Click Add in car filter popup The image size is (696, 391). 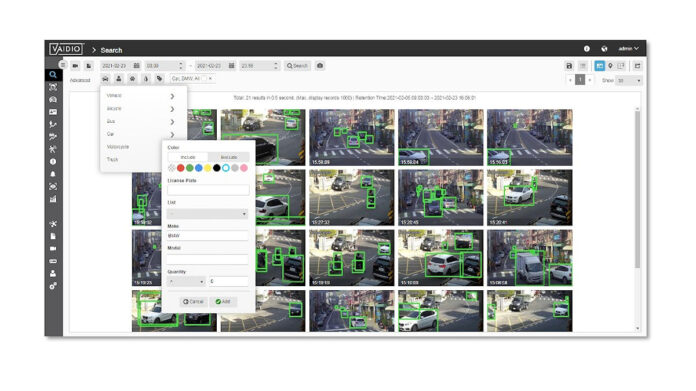click(x=223, y=302)
